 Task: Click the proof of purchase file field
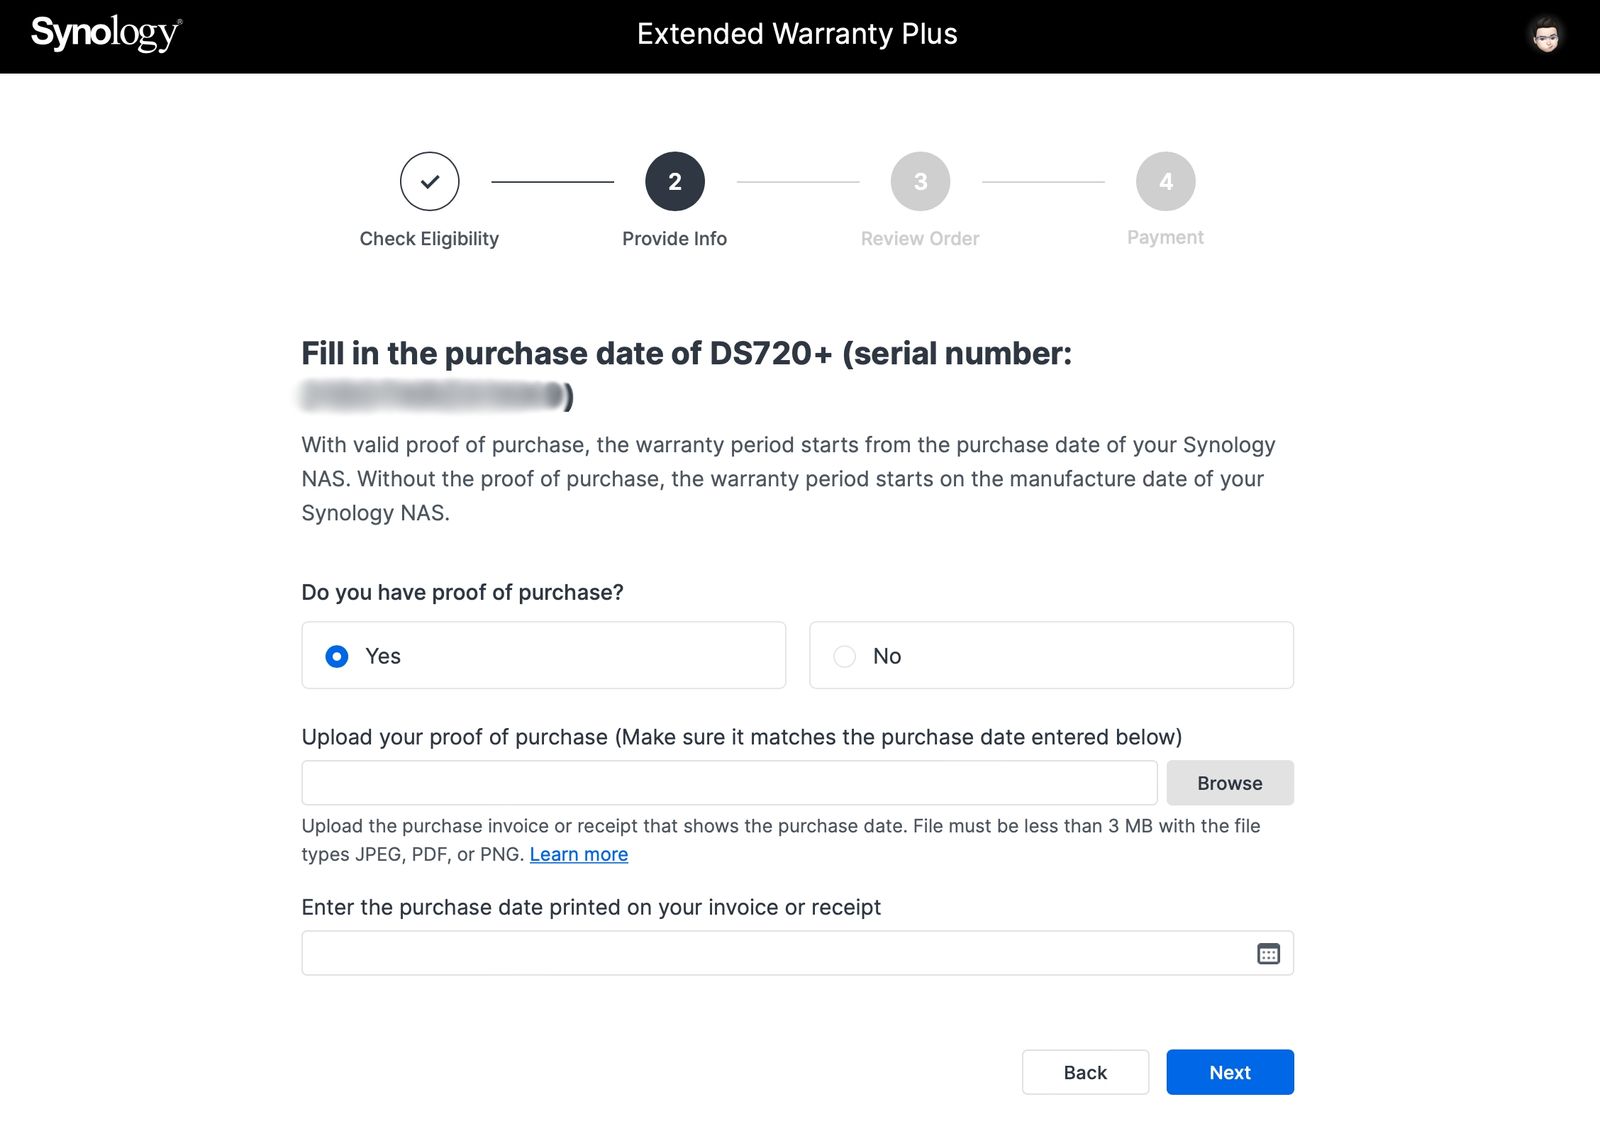click(729, 783)
